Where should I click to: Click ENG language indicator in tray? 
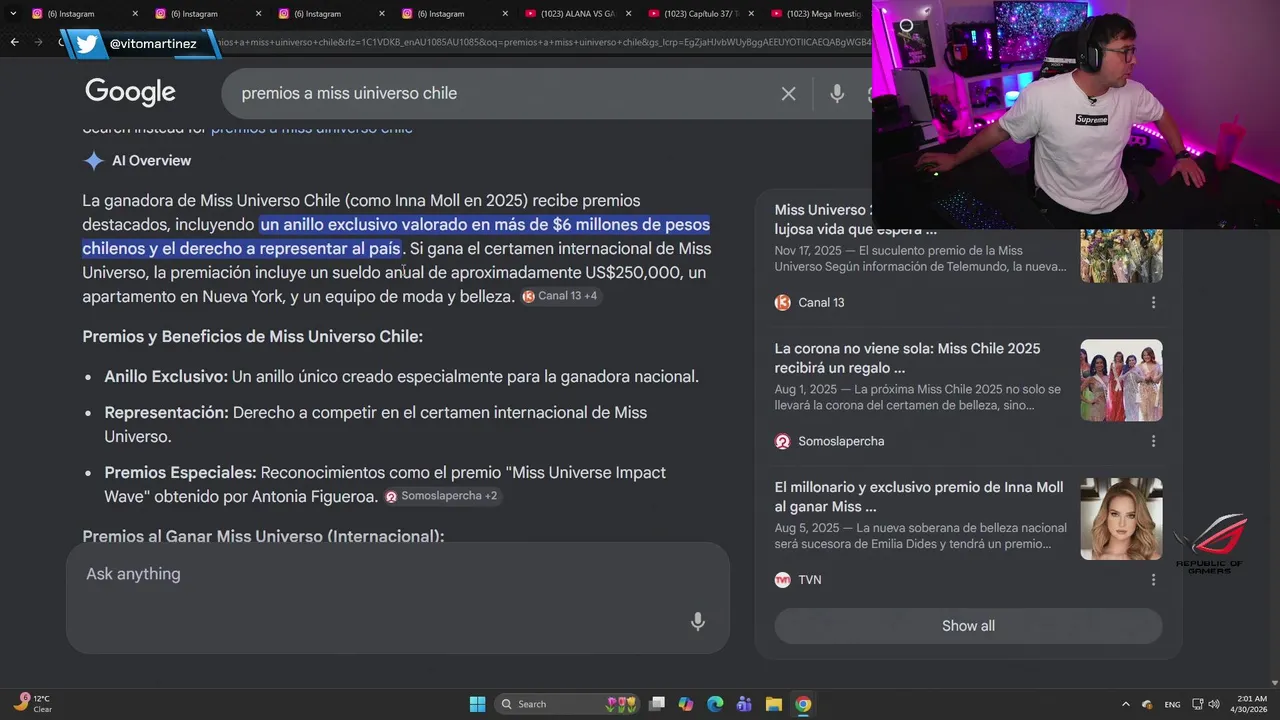1172,704
